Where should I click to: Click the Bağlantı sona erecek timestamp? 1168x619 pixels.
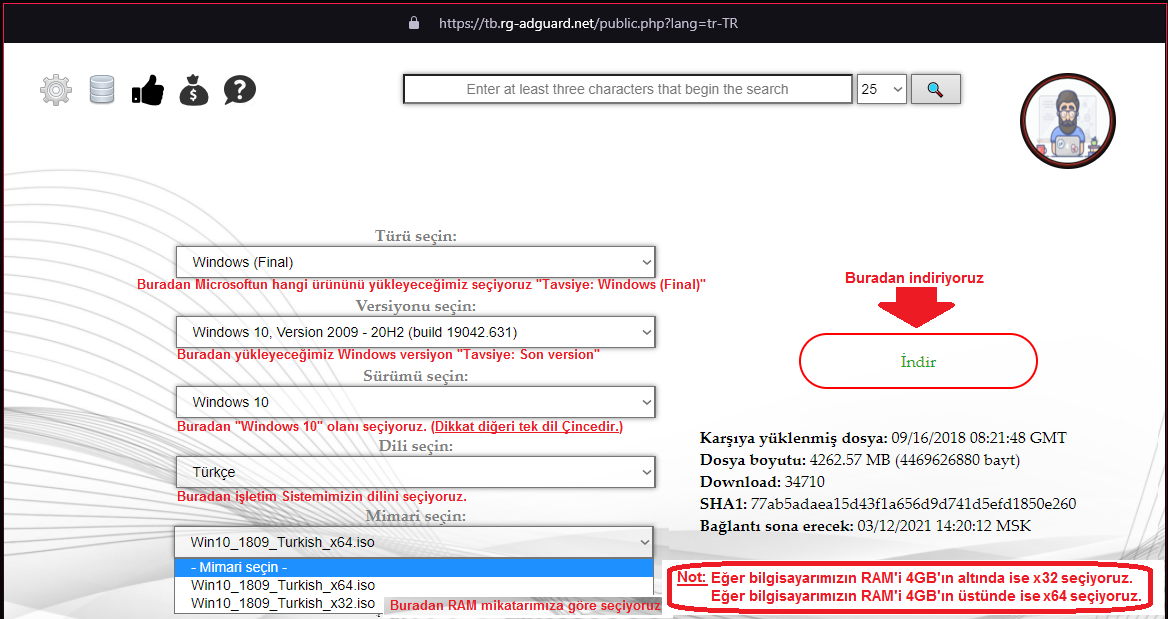point(943,526)
